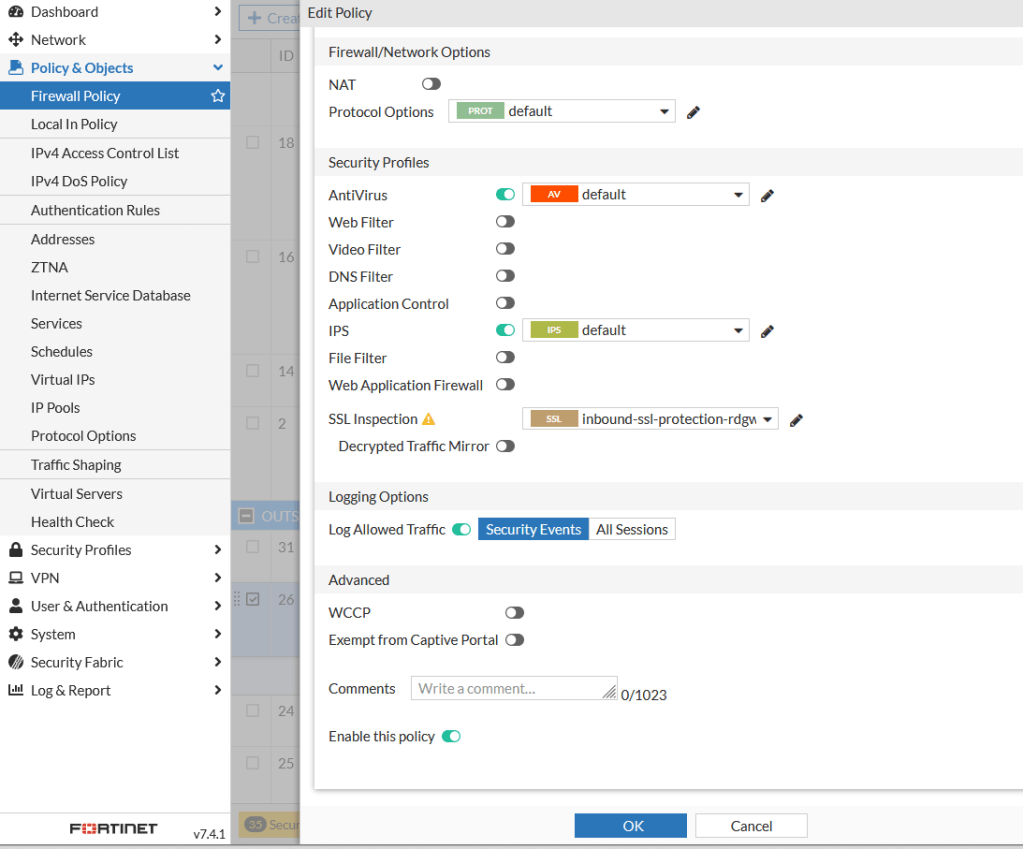Click the VPN monitor icon in sidebar
Screen dimensions: 1023x849
point(15,578)
